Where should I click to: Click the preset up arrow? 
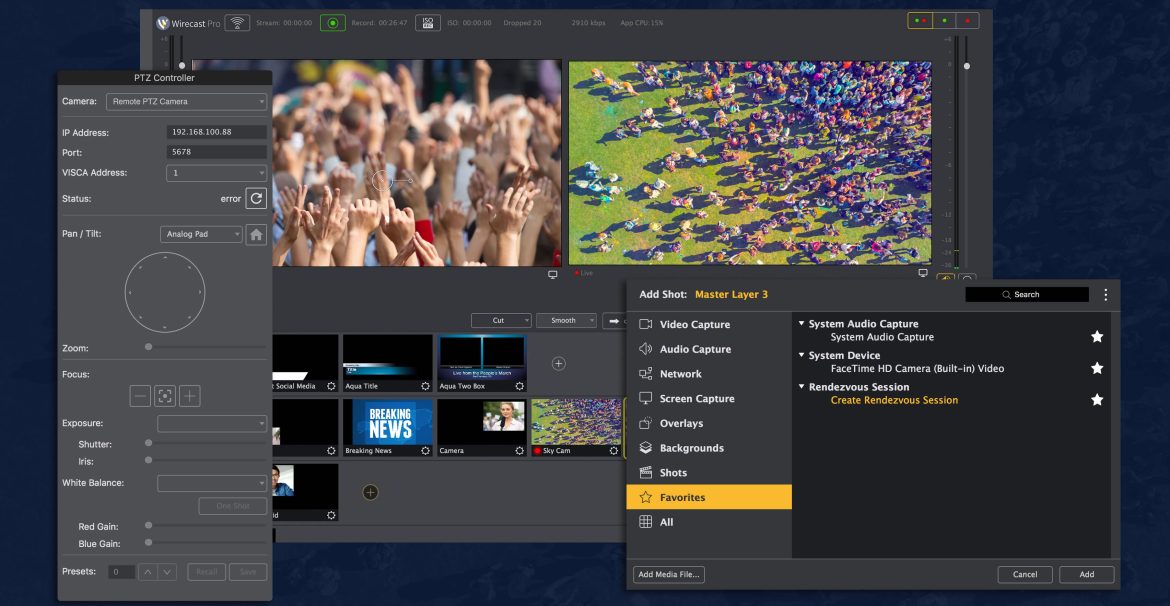(148, 572)
